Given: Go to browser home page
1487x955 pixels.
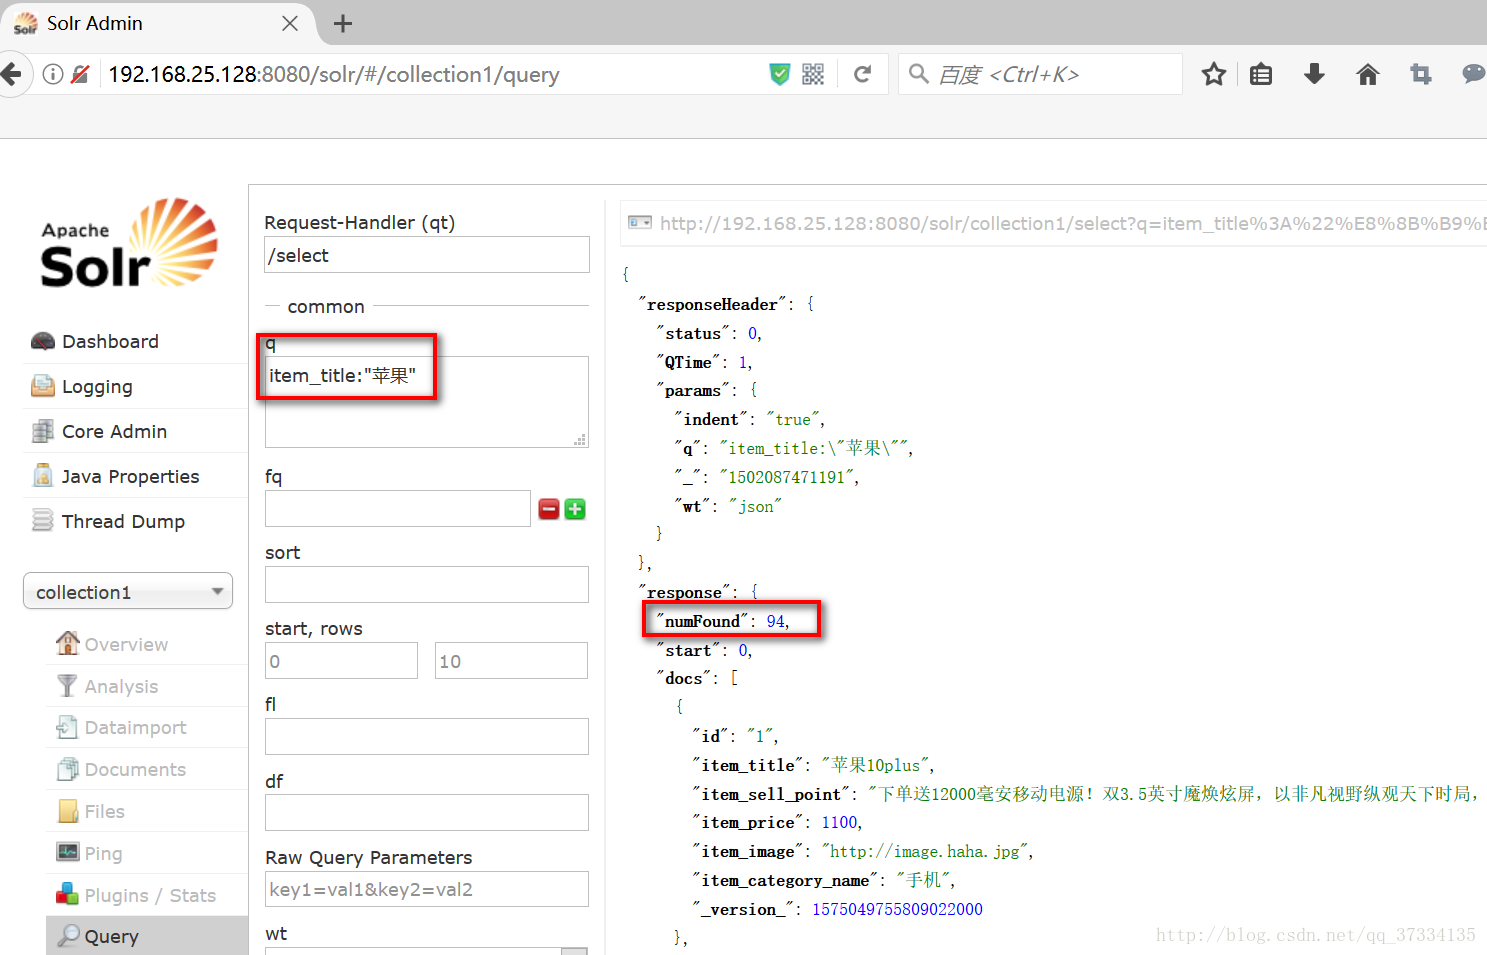Looking at the screenshot, I should pyautogui.click(x=1368, y=74).
